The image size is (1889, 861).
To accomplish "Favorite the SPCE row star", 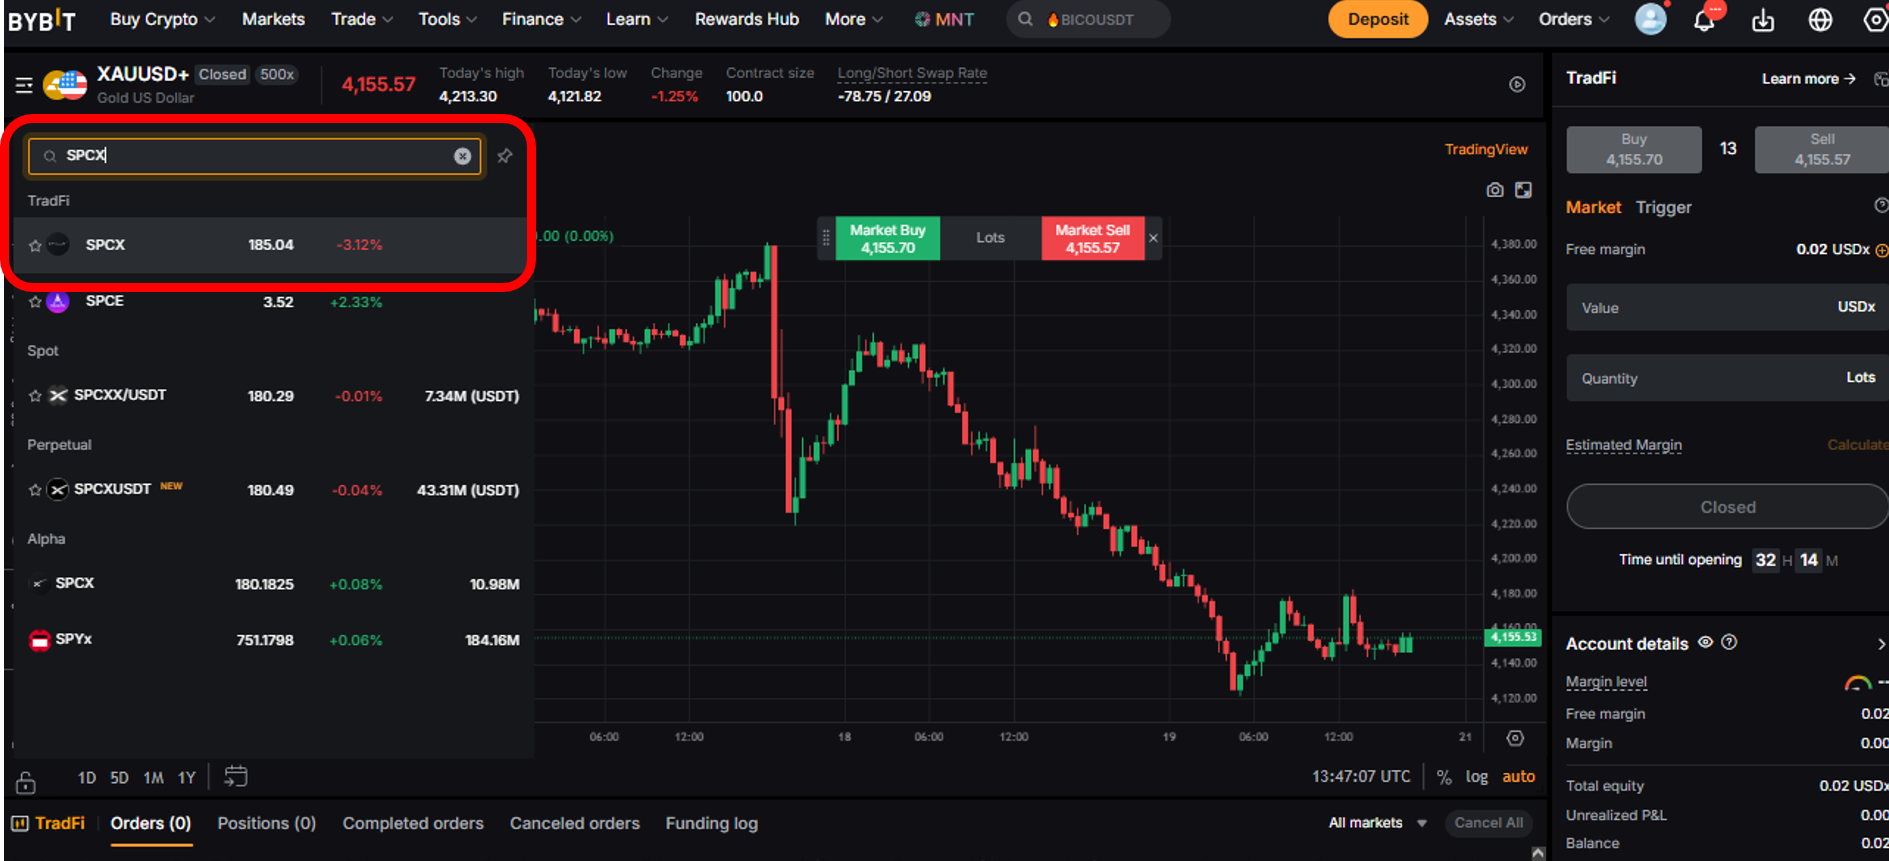I will [35, 302].
